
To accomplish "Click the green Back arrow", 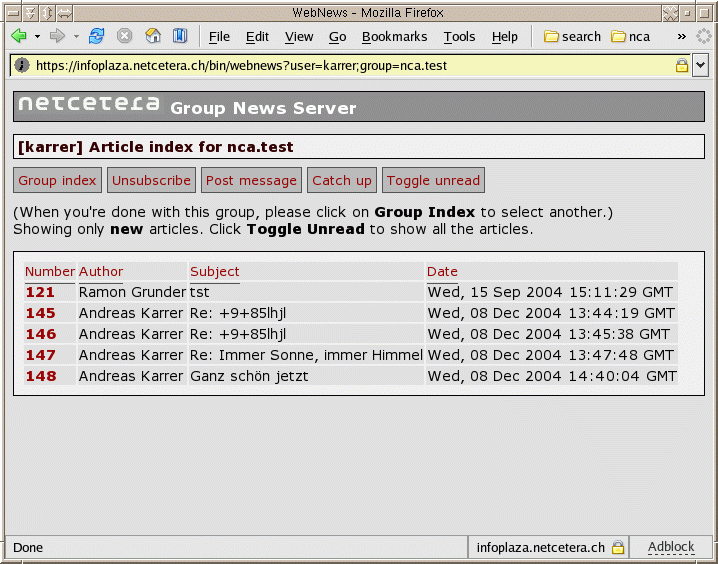I will pos(19,36).
